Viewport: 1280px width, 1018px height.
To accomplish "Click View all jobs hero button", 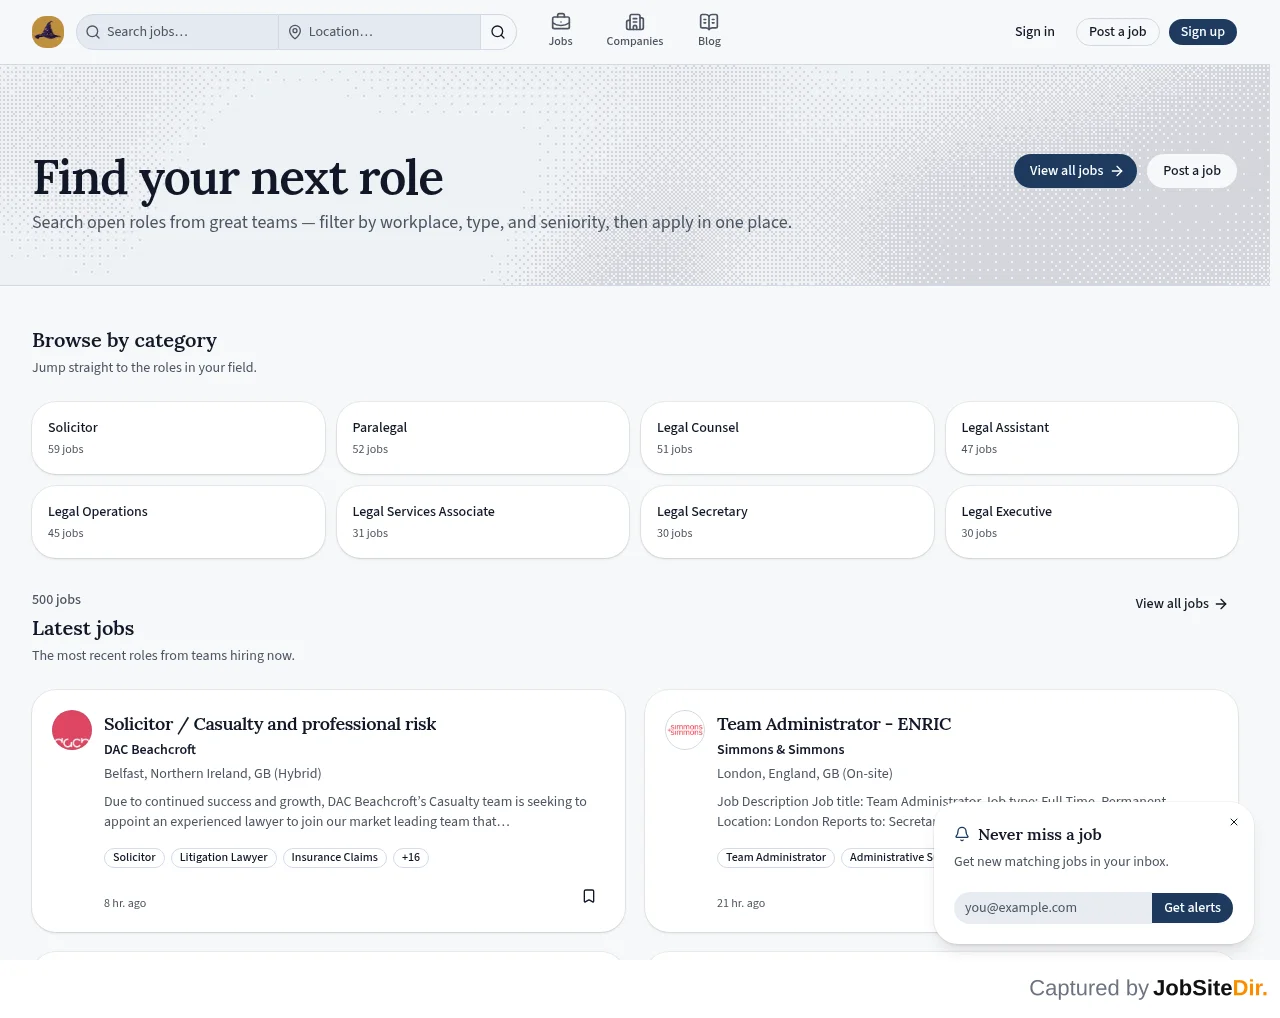I will click(1075, 171).
